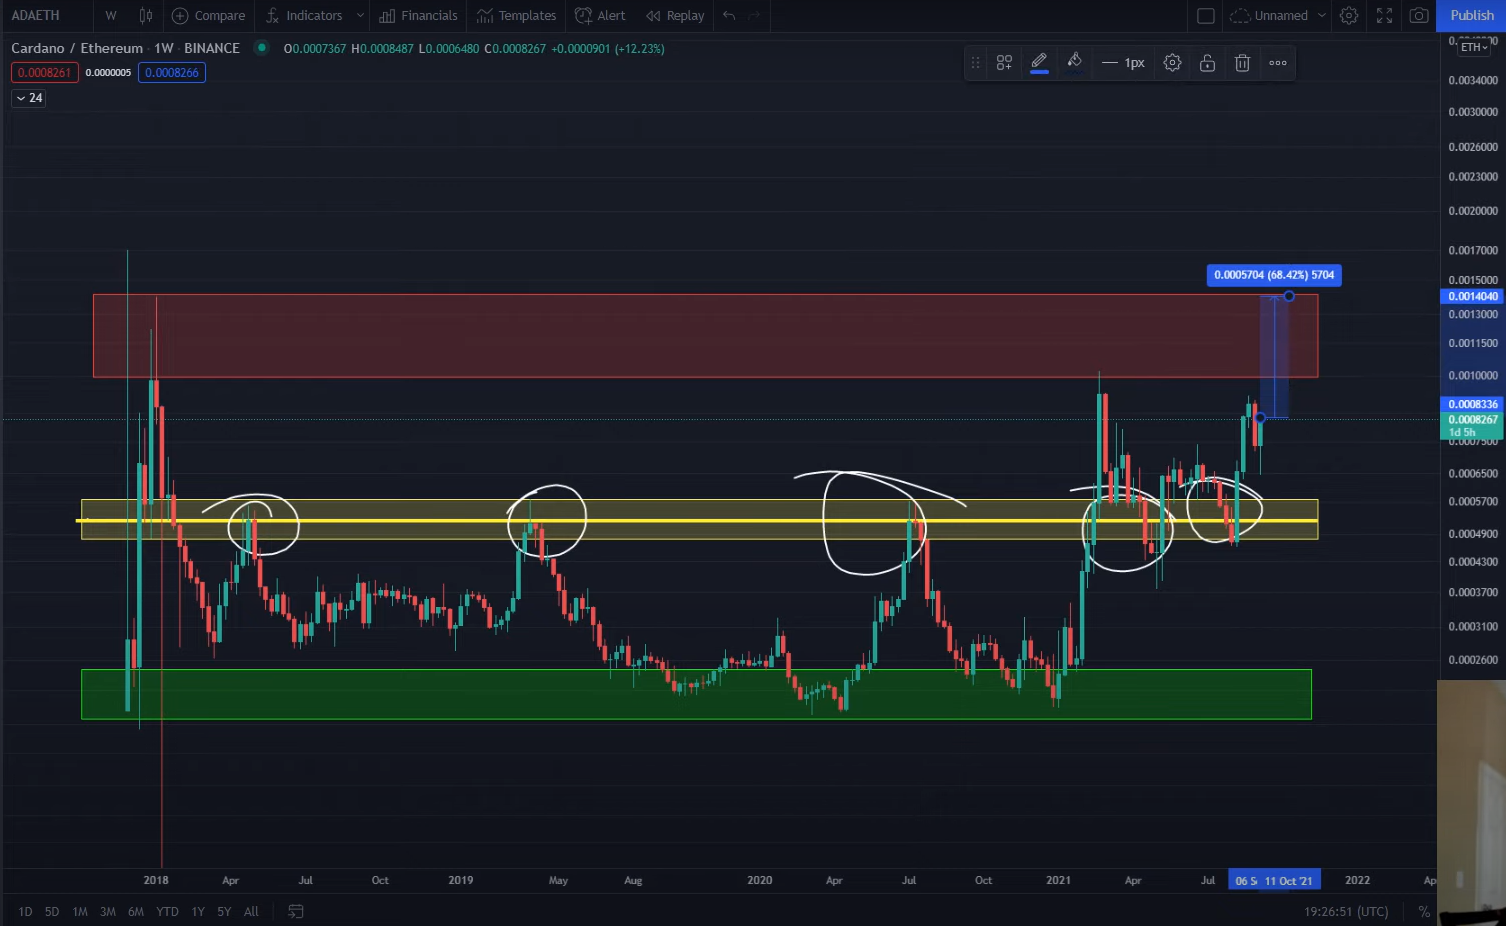Viewport: 1506px width, 926px height.
Task: Click the red sell price 0.0008261
Action: [44, 72]
